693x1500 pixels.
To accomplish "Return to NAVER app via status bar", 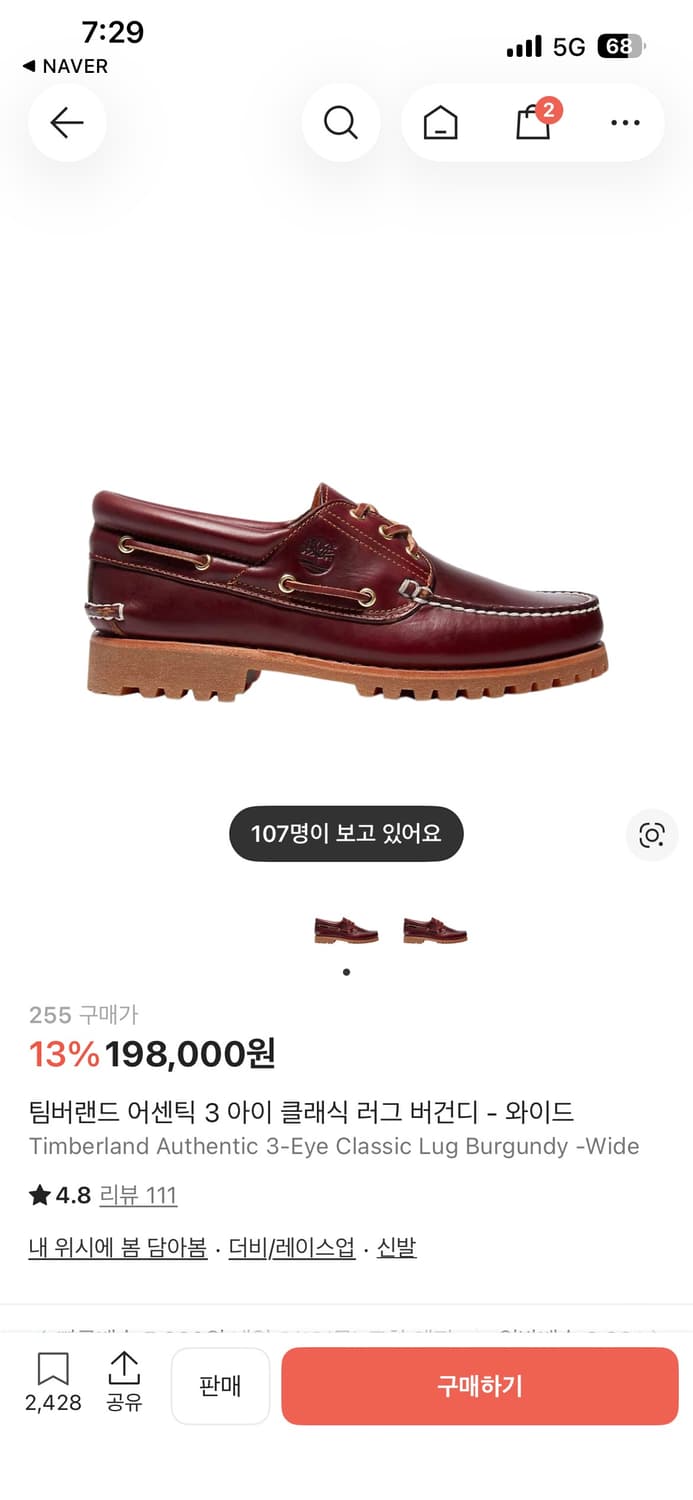I will tap(65, 66).
